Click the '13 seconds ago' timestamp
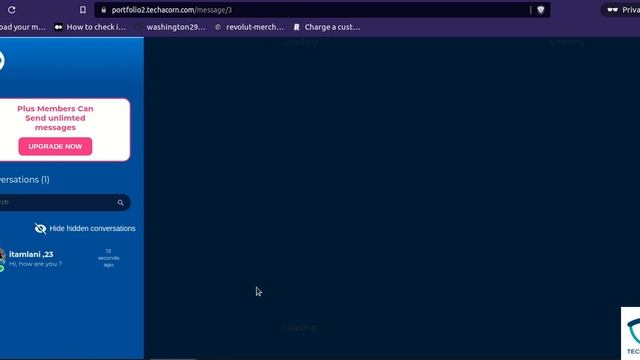Image resolution: width=640 pixels, height=360 pixels. [x=109, y=258]
